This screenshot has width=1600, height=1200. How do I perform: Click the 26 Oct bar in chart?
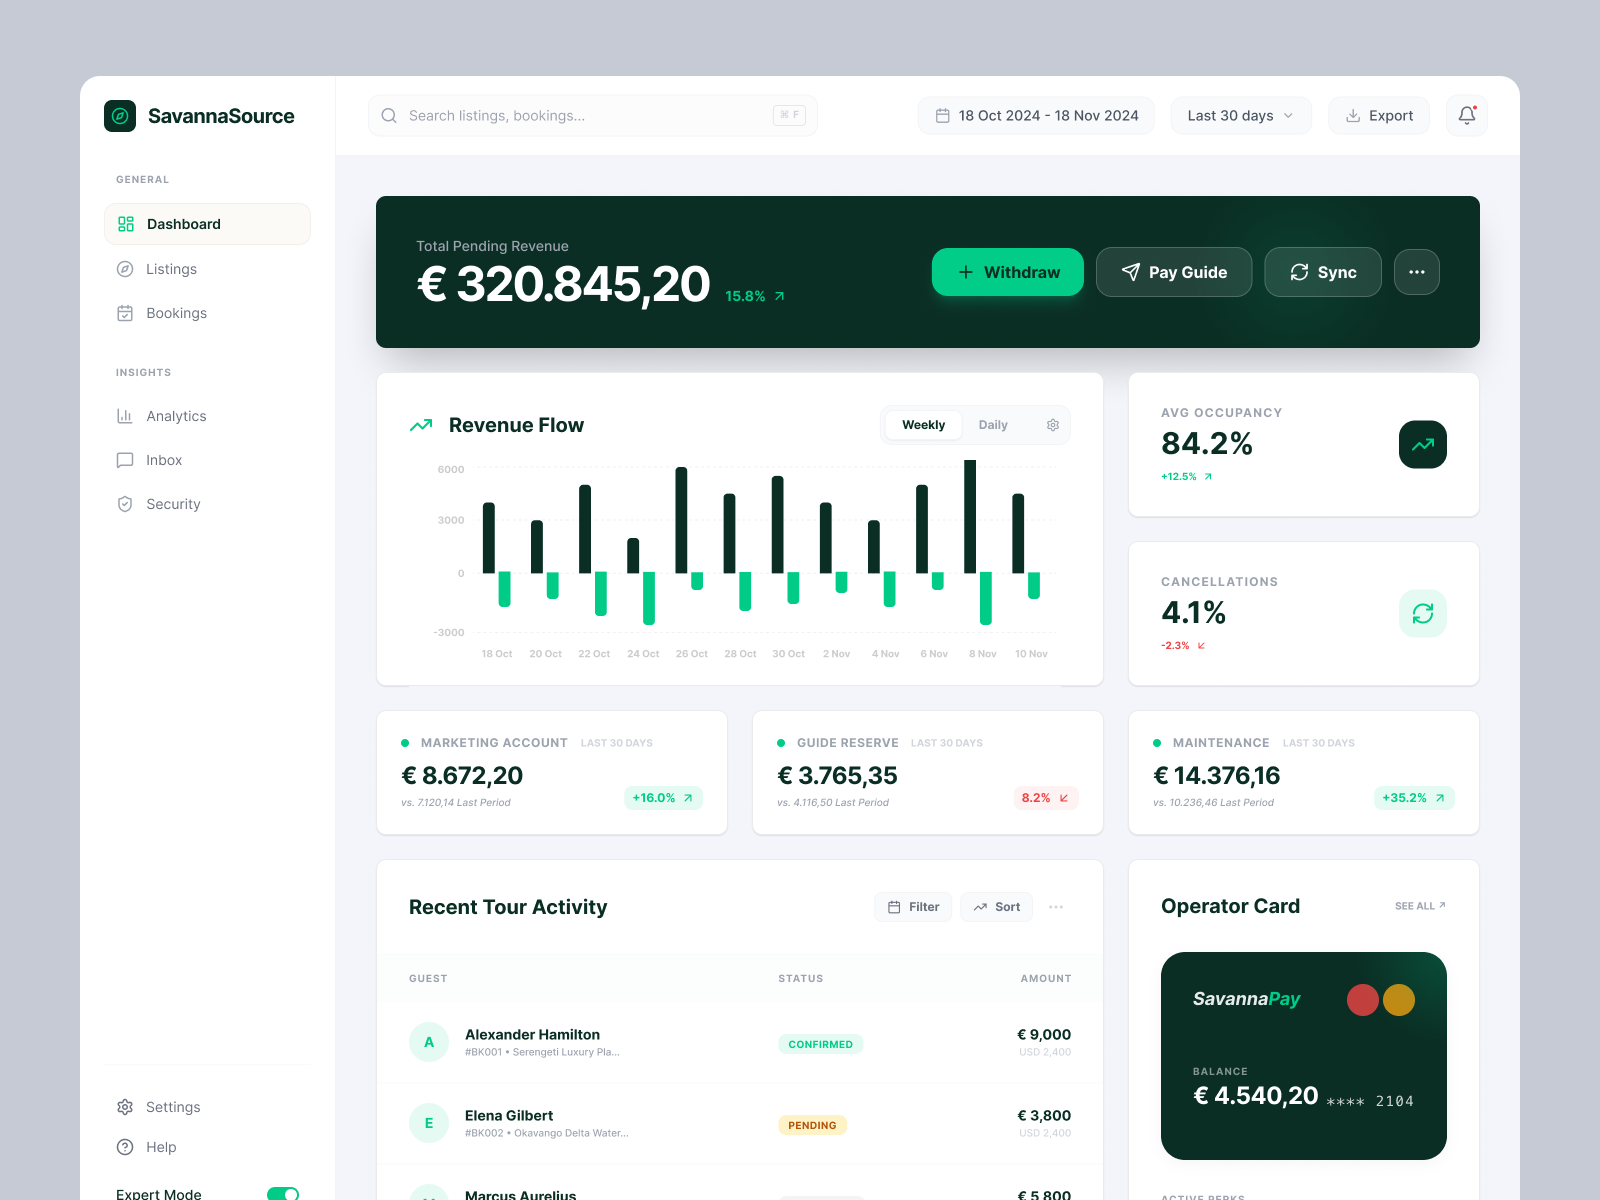click(x=681, y=520)
